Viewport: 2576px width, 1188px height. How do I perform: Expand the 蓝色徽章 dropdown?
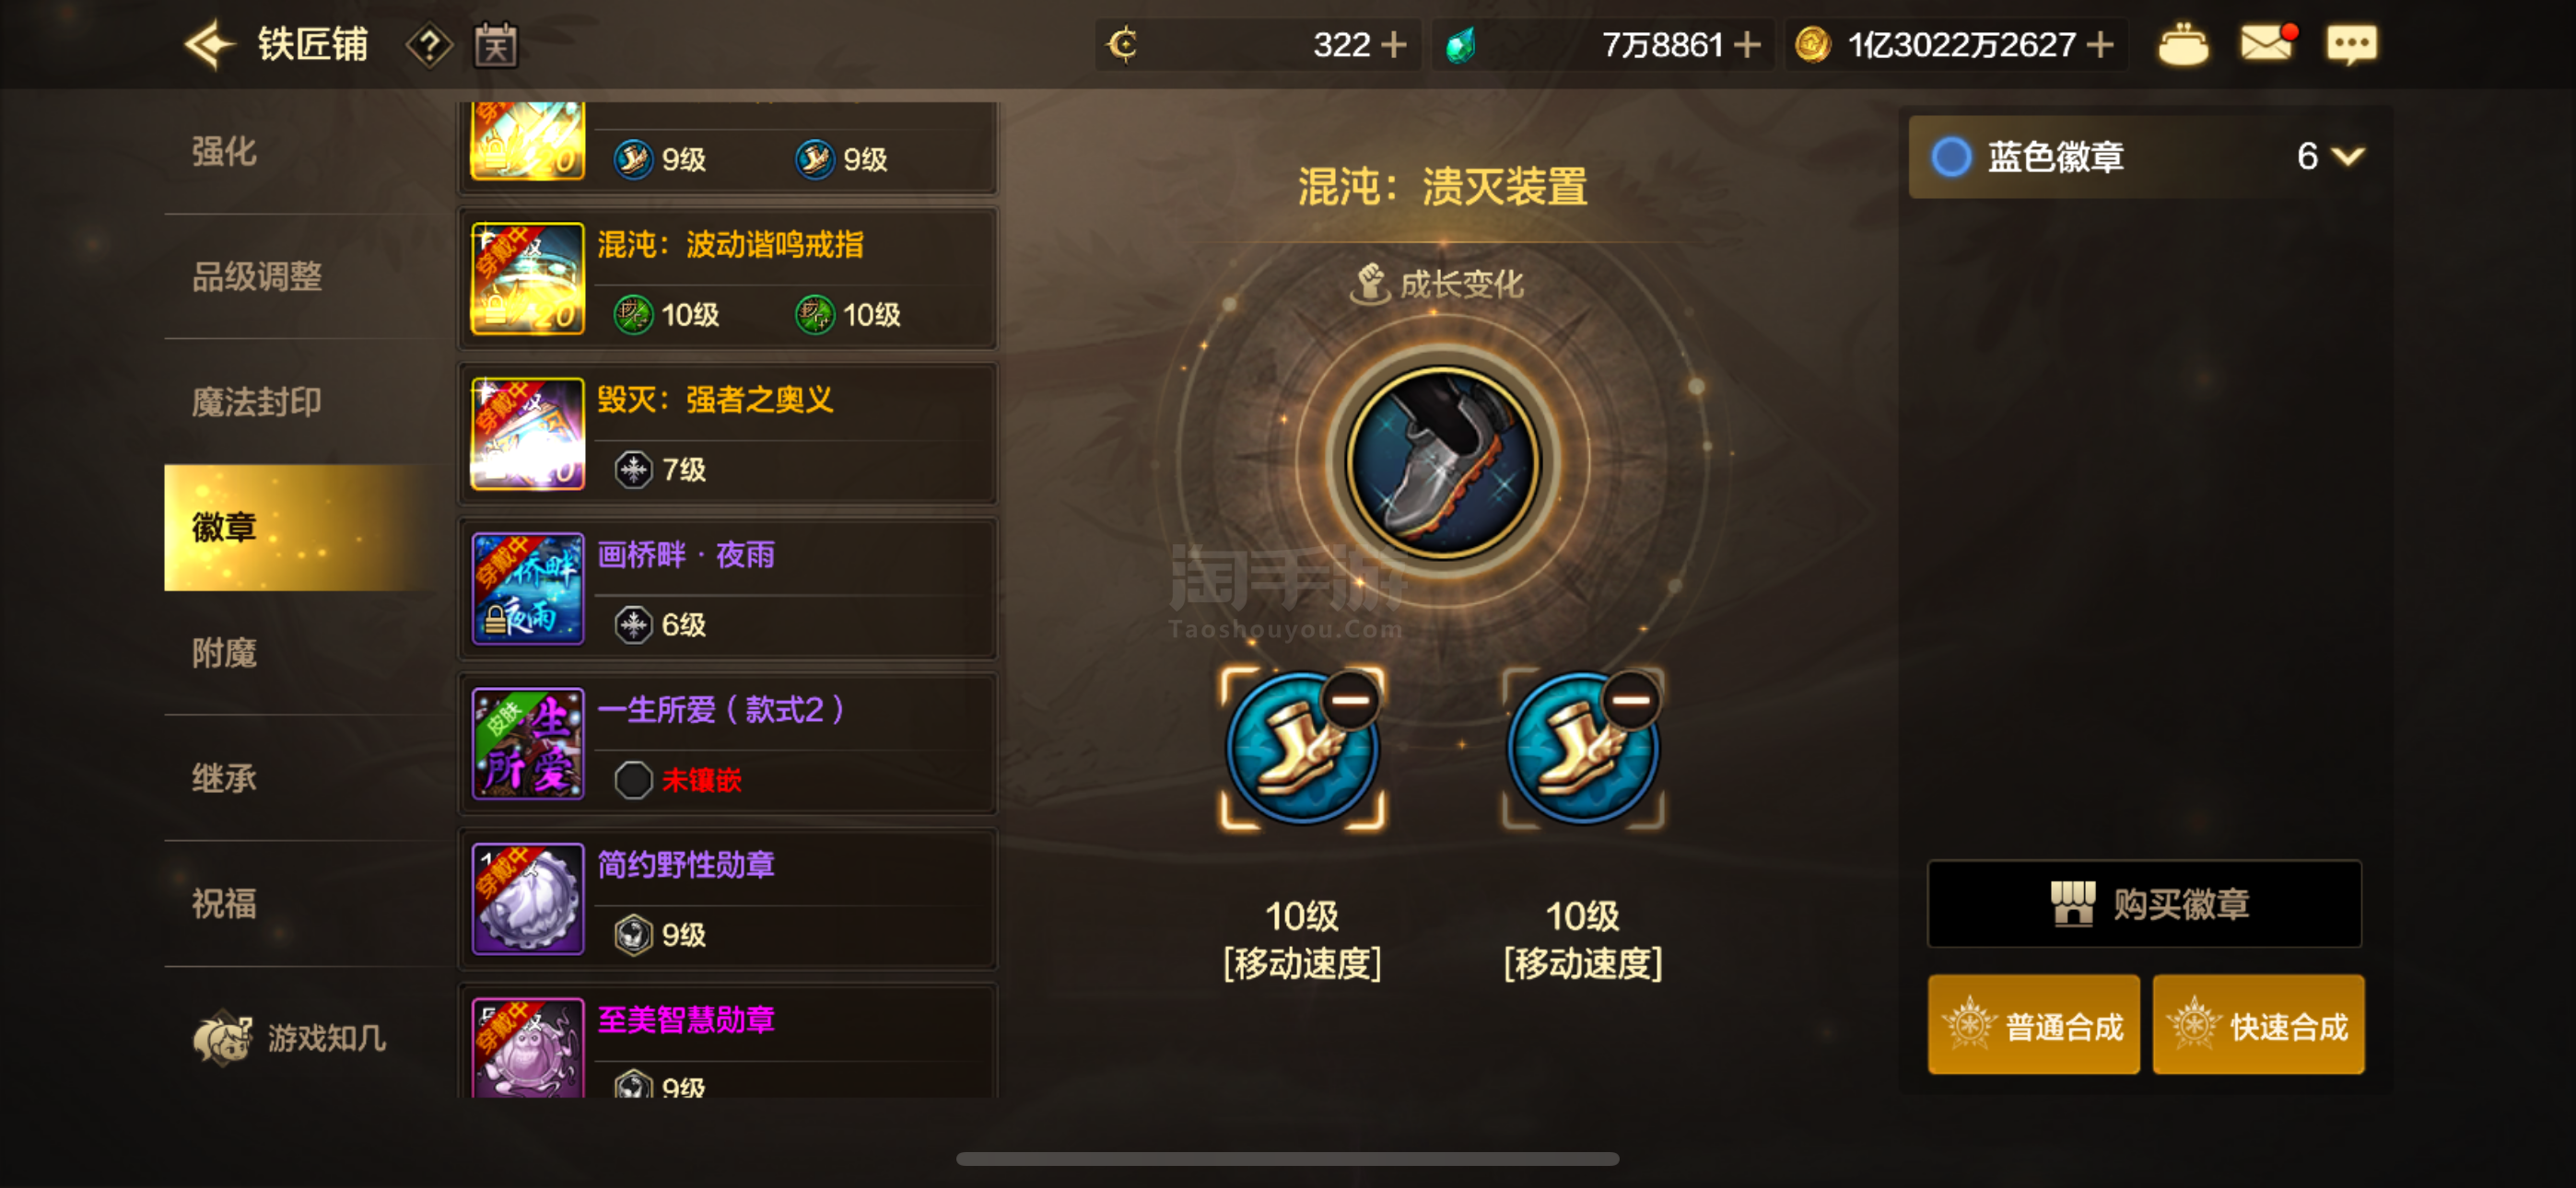tap(2346, 156)
